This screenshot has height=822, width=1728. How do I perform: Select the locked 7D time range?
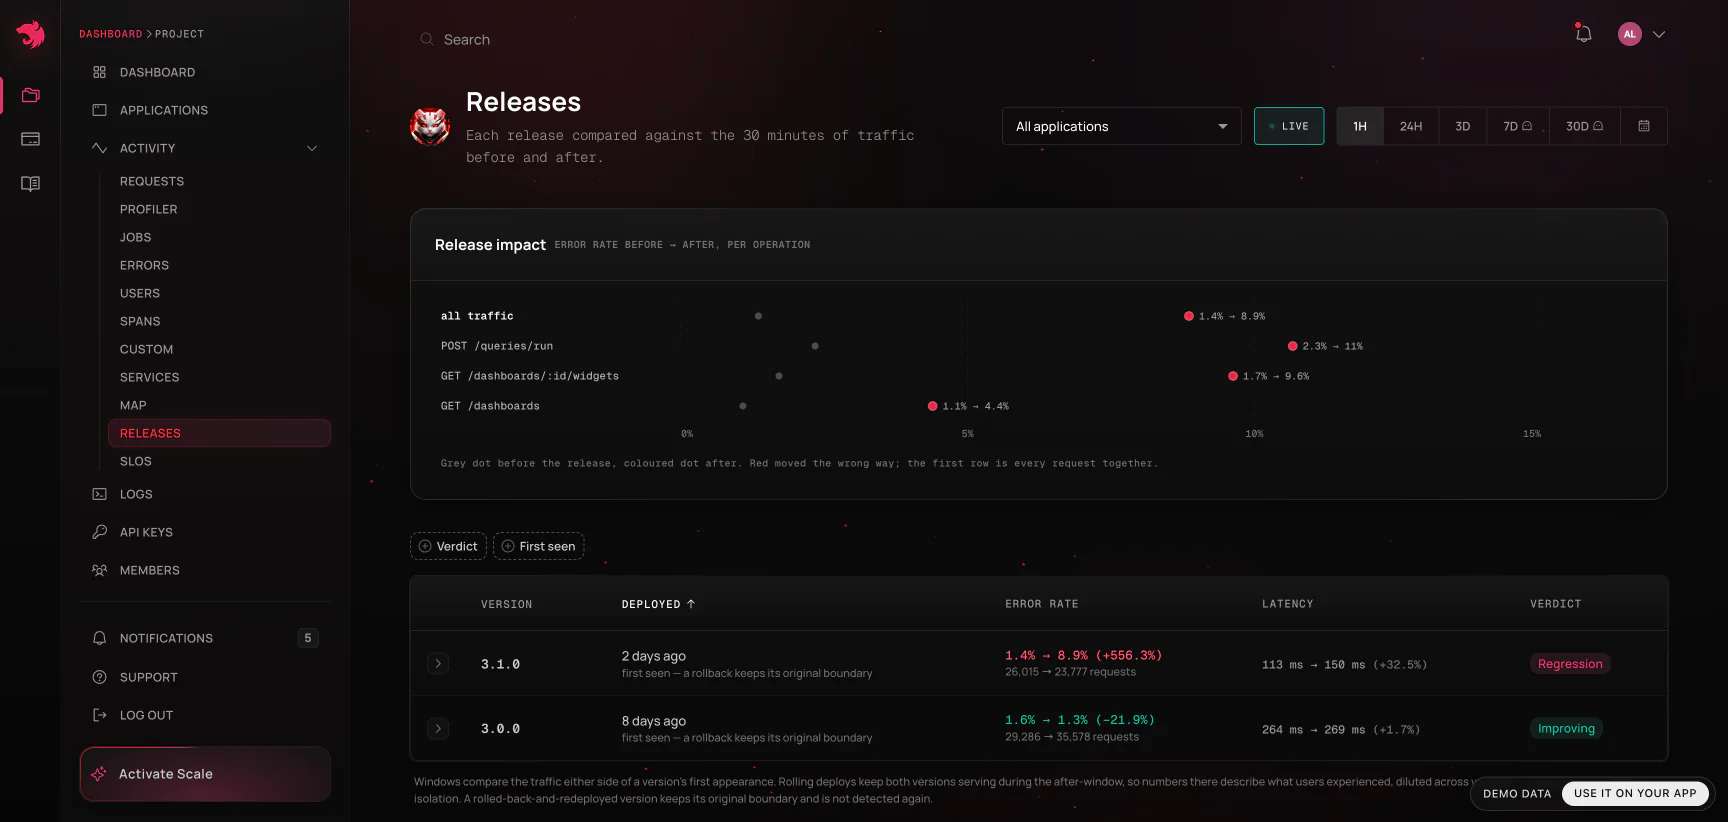[1518, 126]
